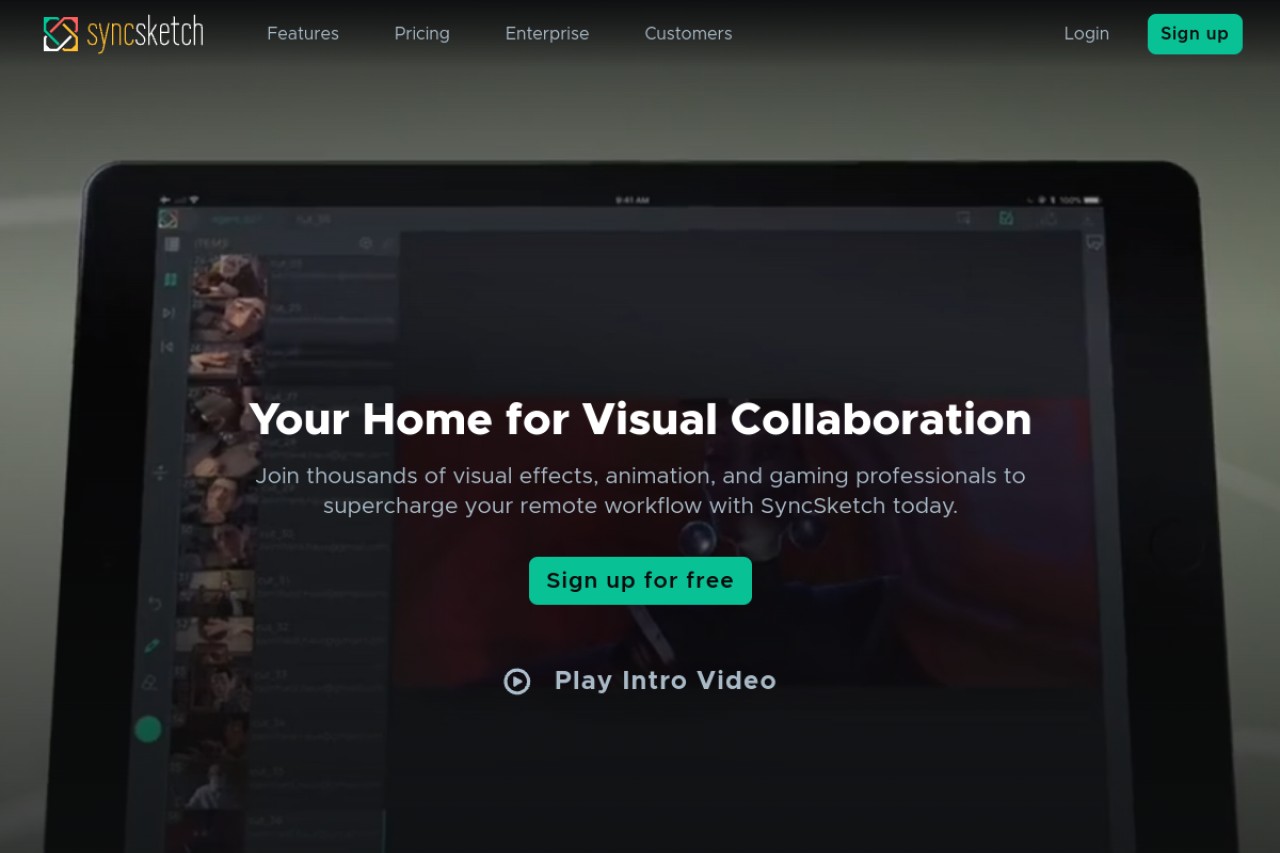
Task: Click the Login link
Action: pyautogui.click(x=1086, y=34)
